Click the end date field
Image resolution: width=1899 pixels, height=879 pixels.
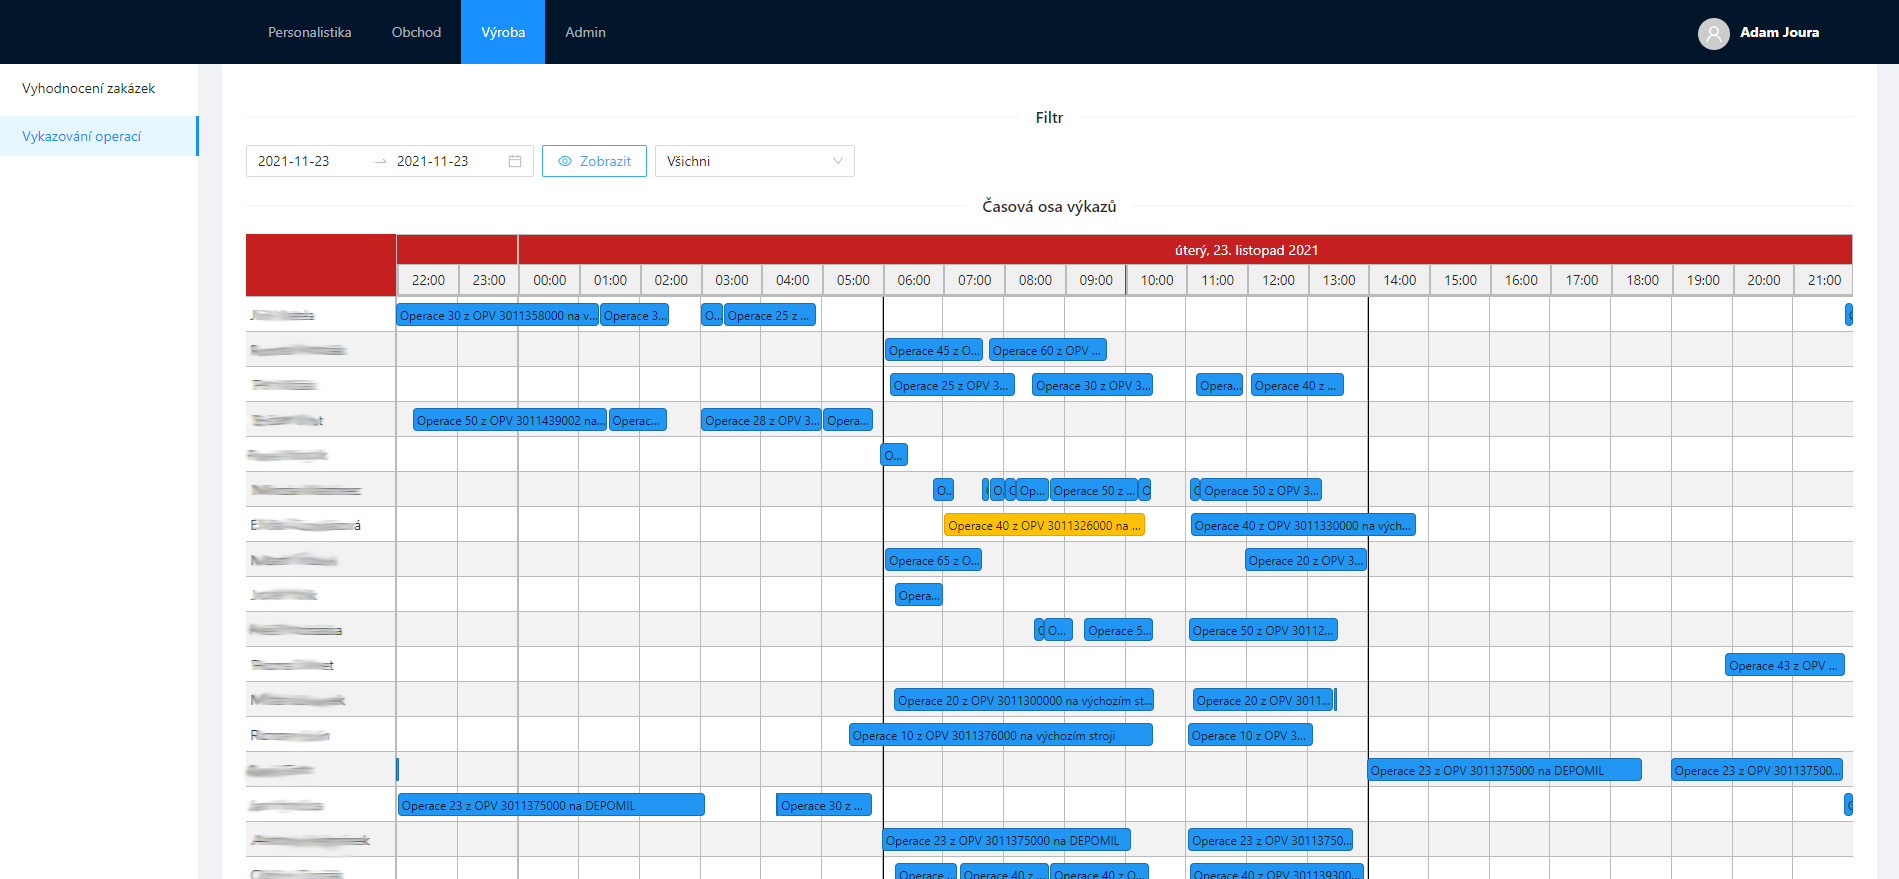click(x=447, y=161)
